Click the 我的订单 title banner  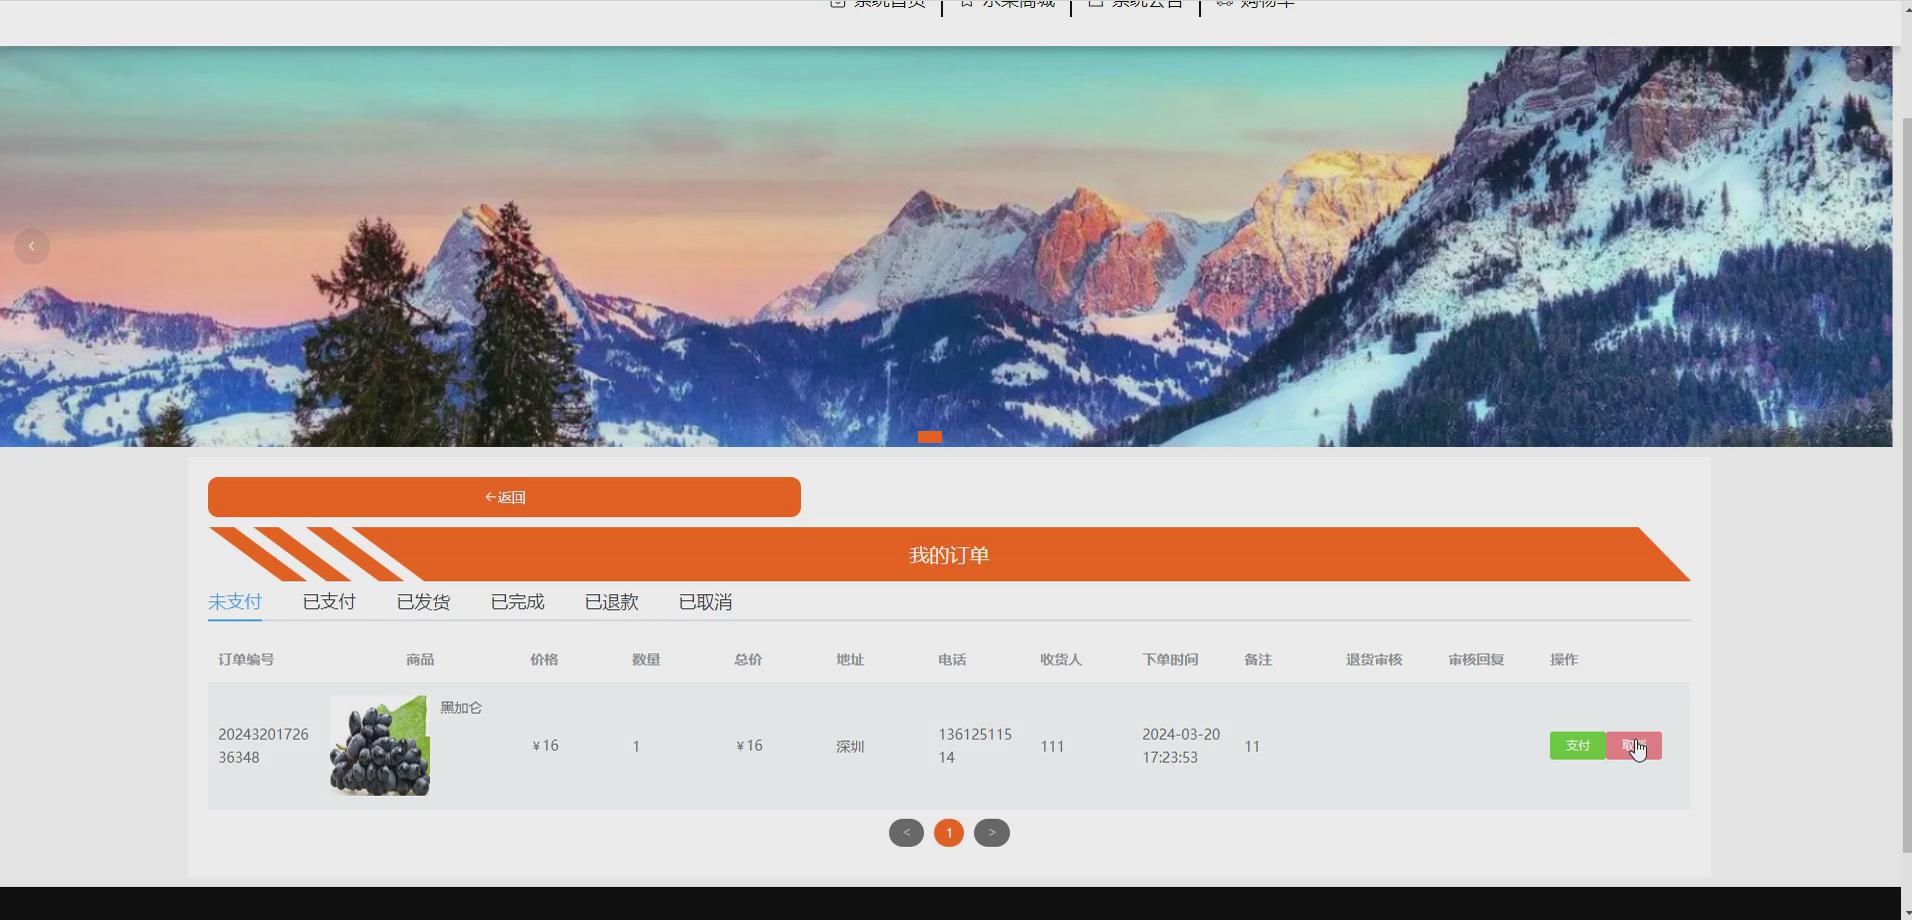click(949, 555)
